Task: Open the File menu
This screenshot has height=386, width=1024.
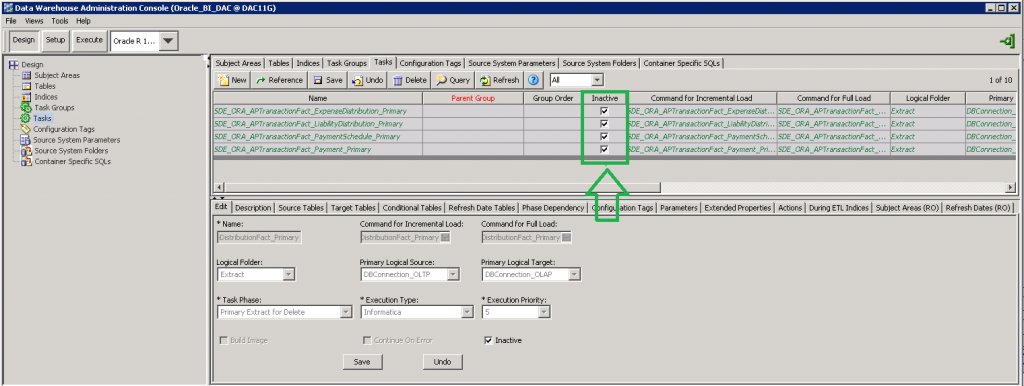Action: 11,21
